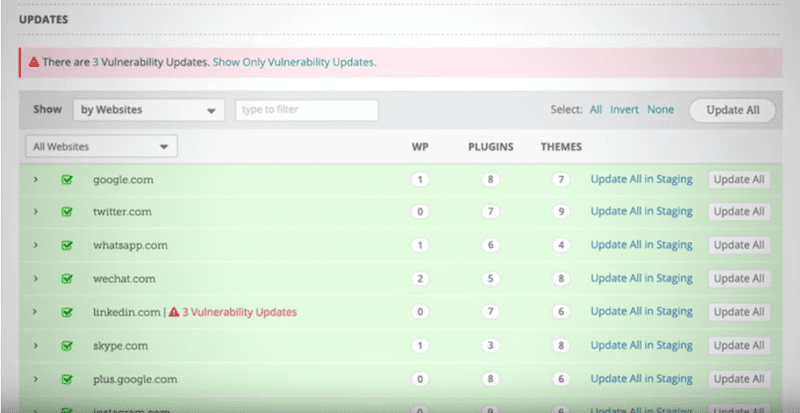Click the Themes count badge for skype.com
The image size is (800, 413).
(561, 346)
